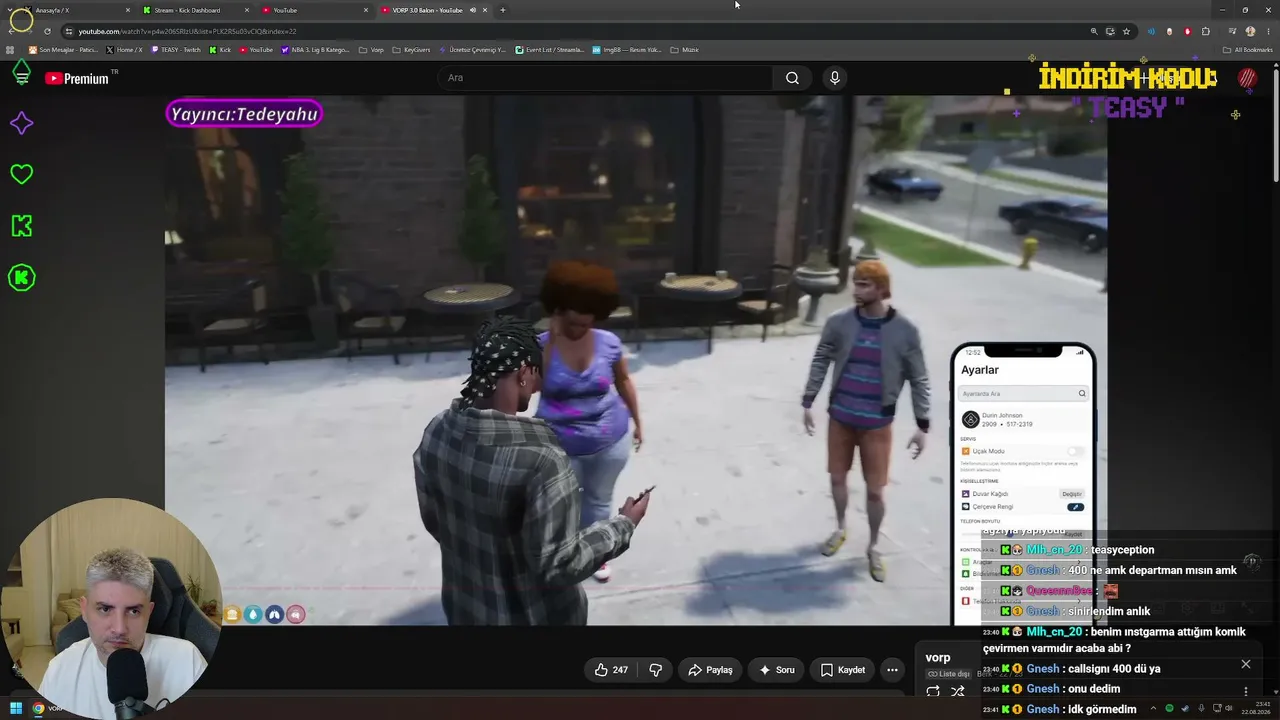The image size is (1280, 720).
Task: Open Windows Start menu
Action: (16, 709)
